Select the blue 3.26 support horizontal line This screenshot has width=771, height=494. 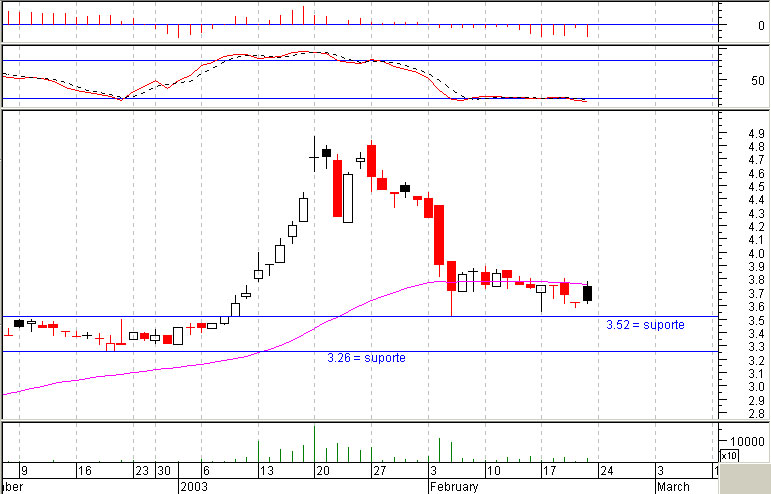coord(360,351)
